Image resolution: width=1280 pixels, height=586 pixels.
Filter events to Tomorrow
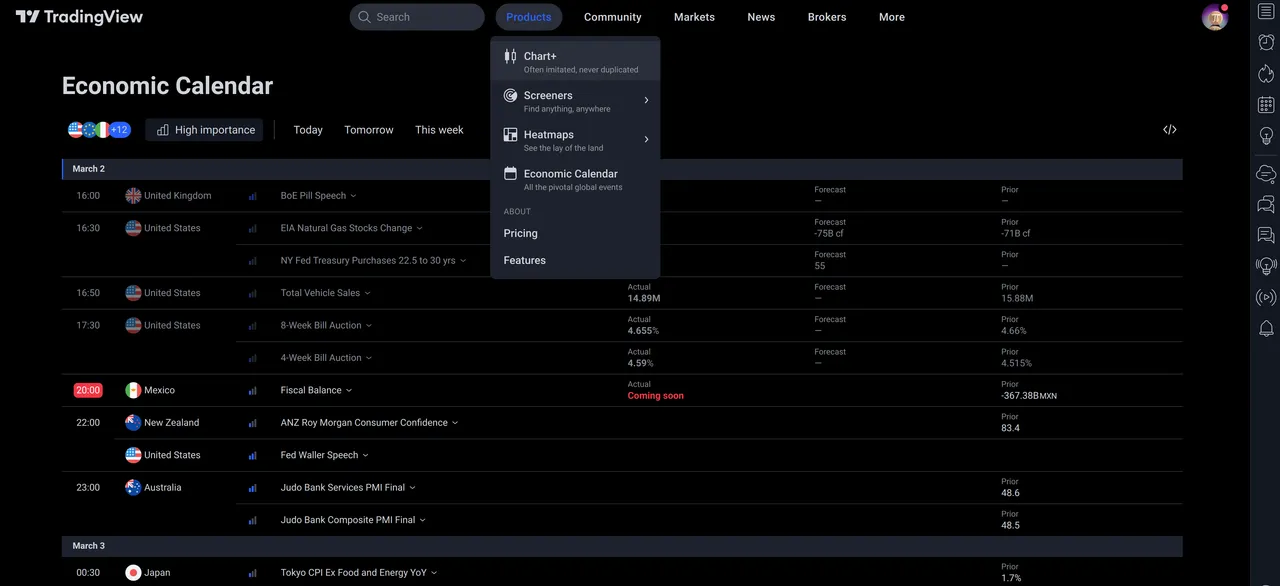369,130
